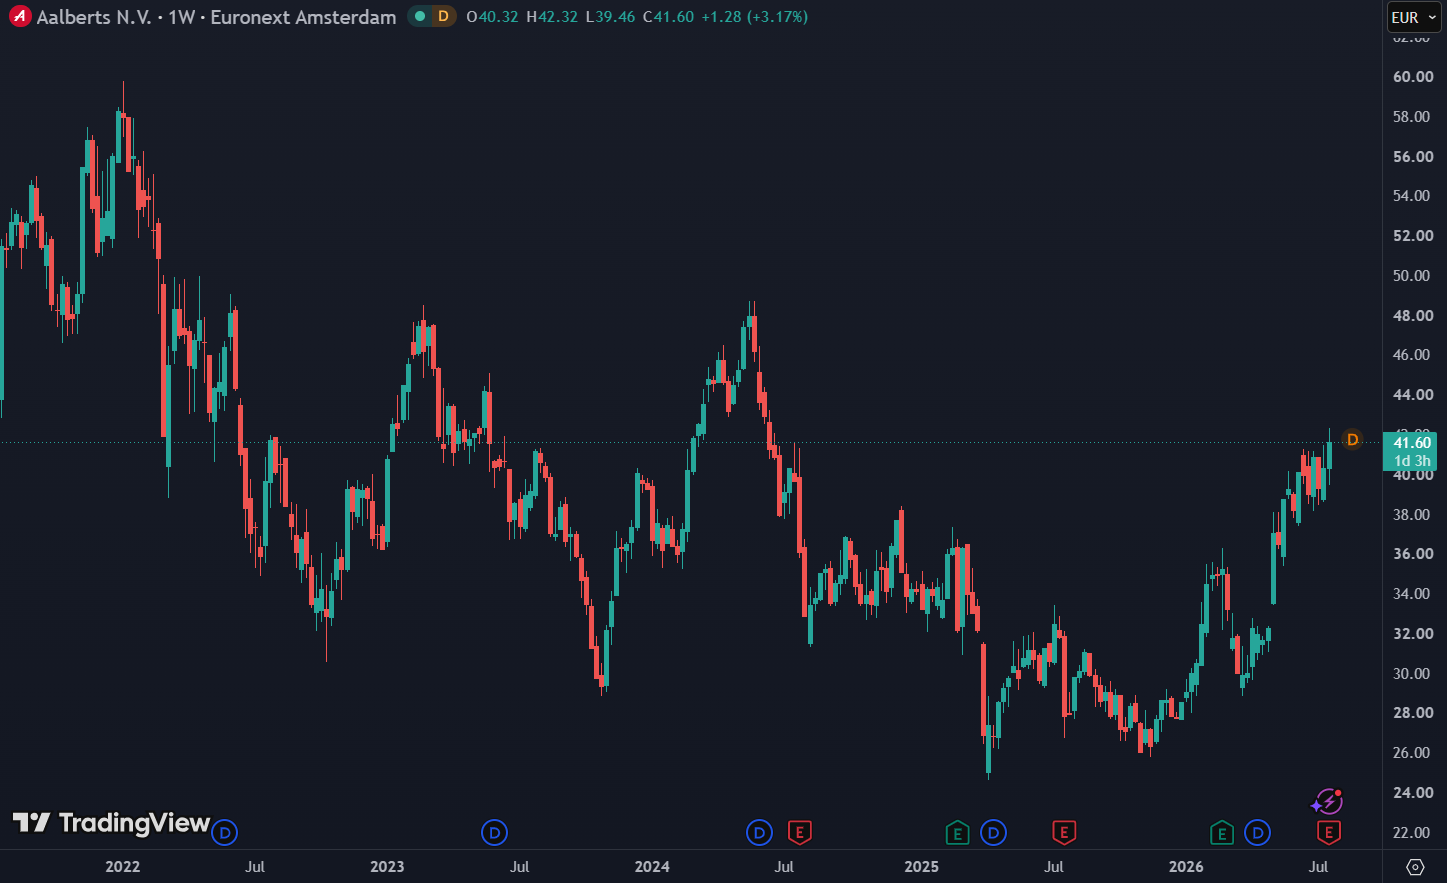The image size is (1447, 883).
Task: Click the 2026 time axis label
Action: [x=1186, y=867]
